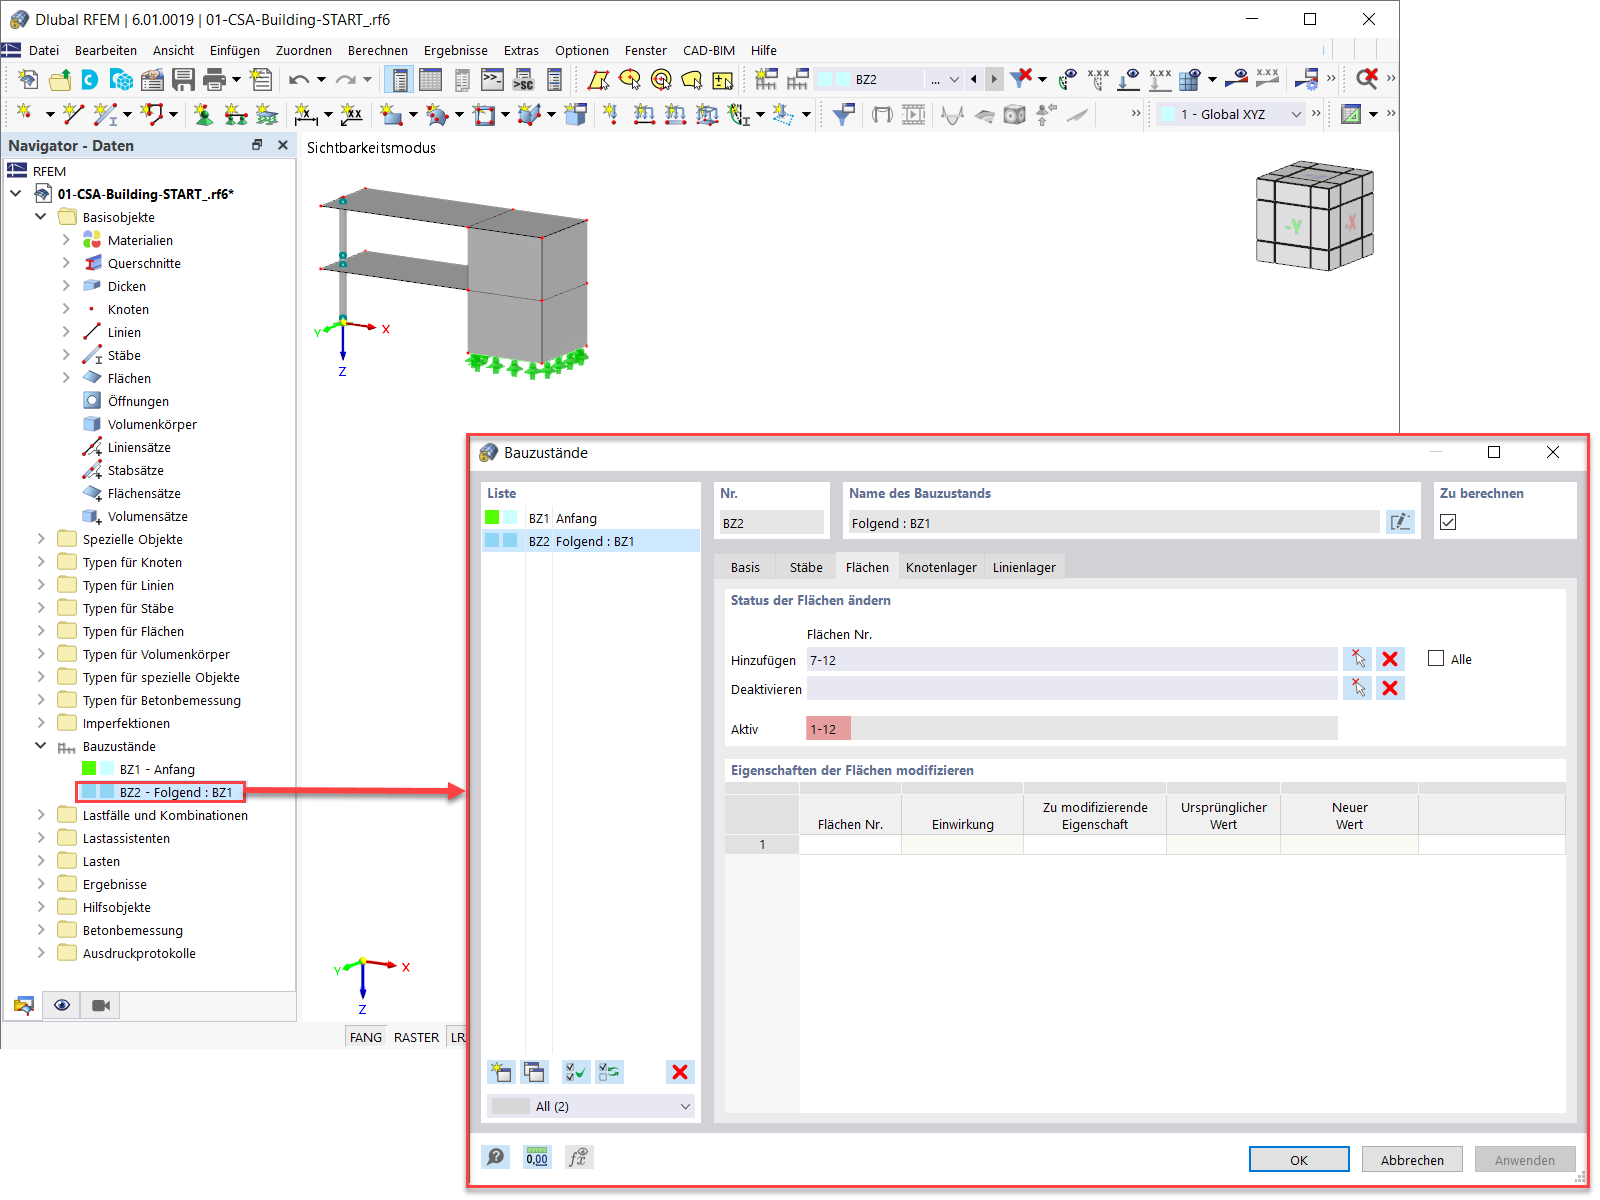Open the 1 - Global XYZ coordinate dropdown
Viewport: 1600px width, 1200px height.
[x=1231, y=114]
